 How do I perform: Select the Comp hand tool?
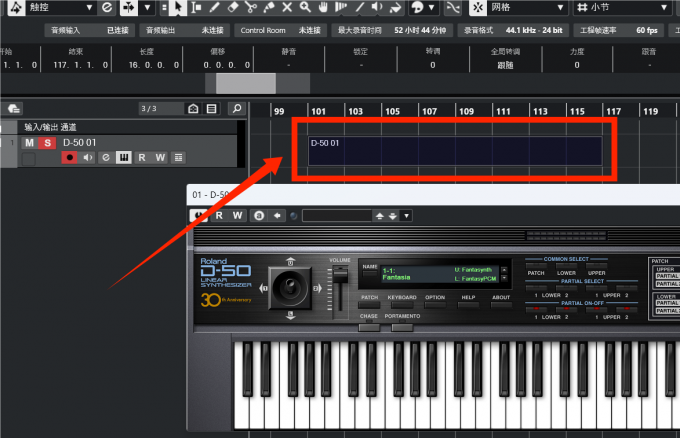pyautogui.click(x=323, y=7)
